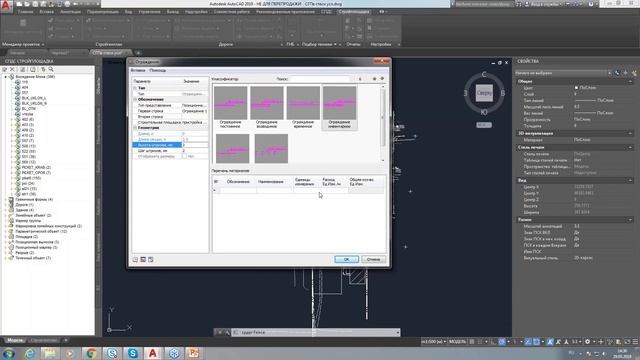Select the Ограждение временное thumbnail
The height and width of the screenshot is (360, 640).
[x=303, y=107]
